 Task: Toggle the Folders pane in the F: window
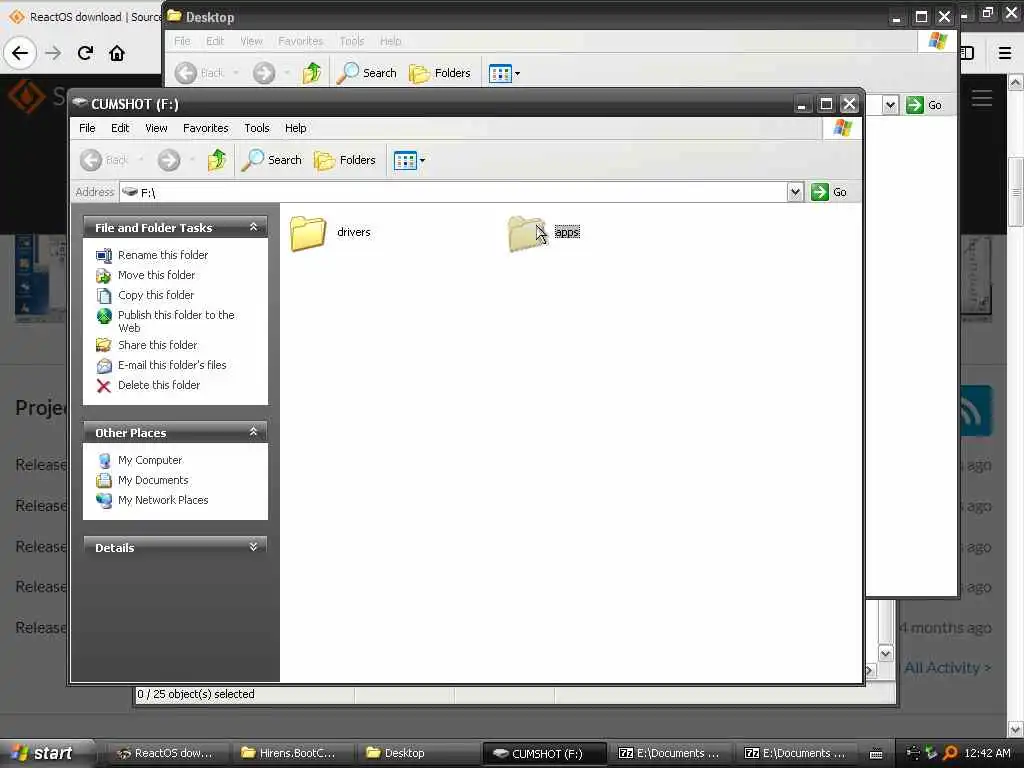345,160
